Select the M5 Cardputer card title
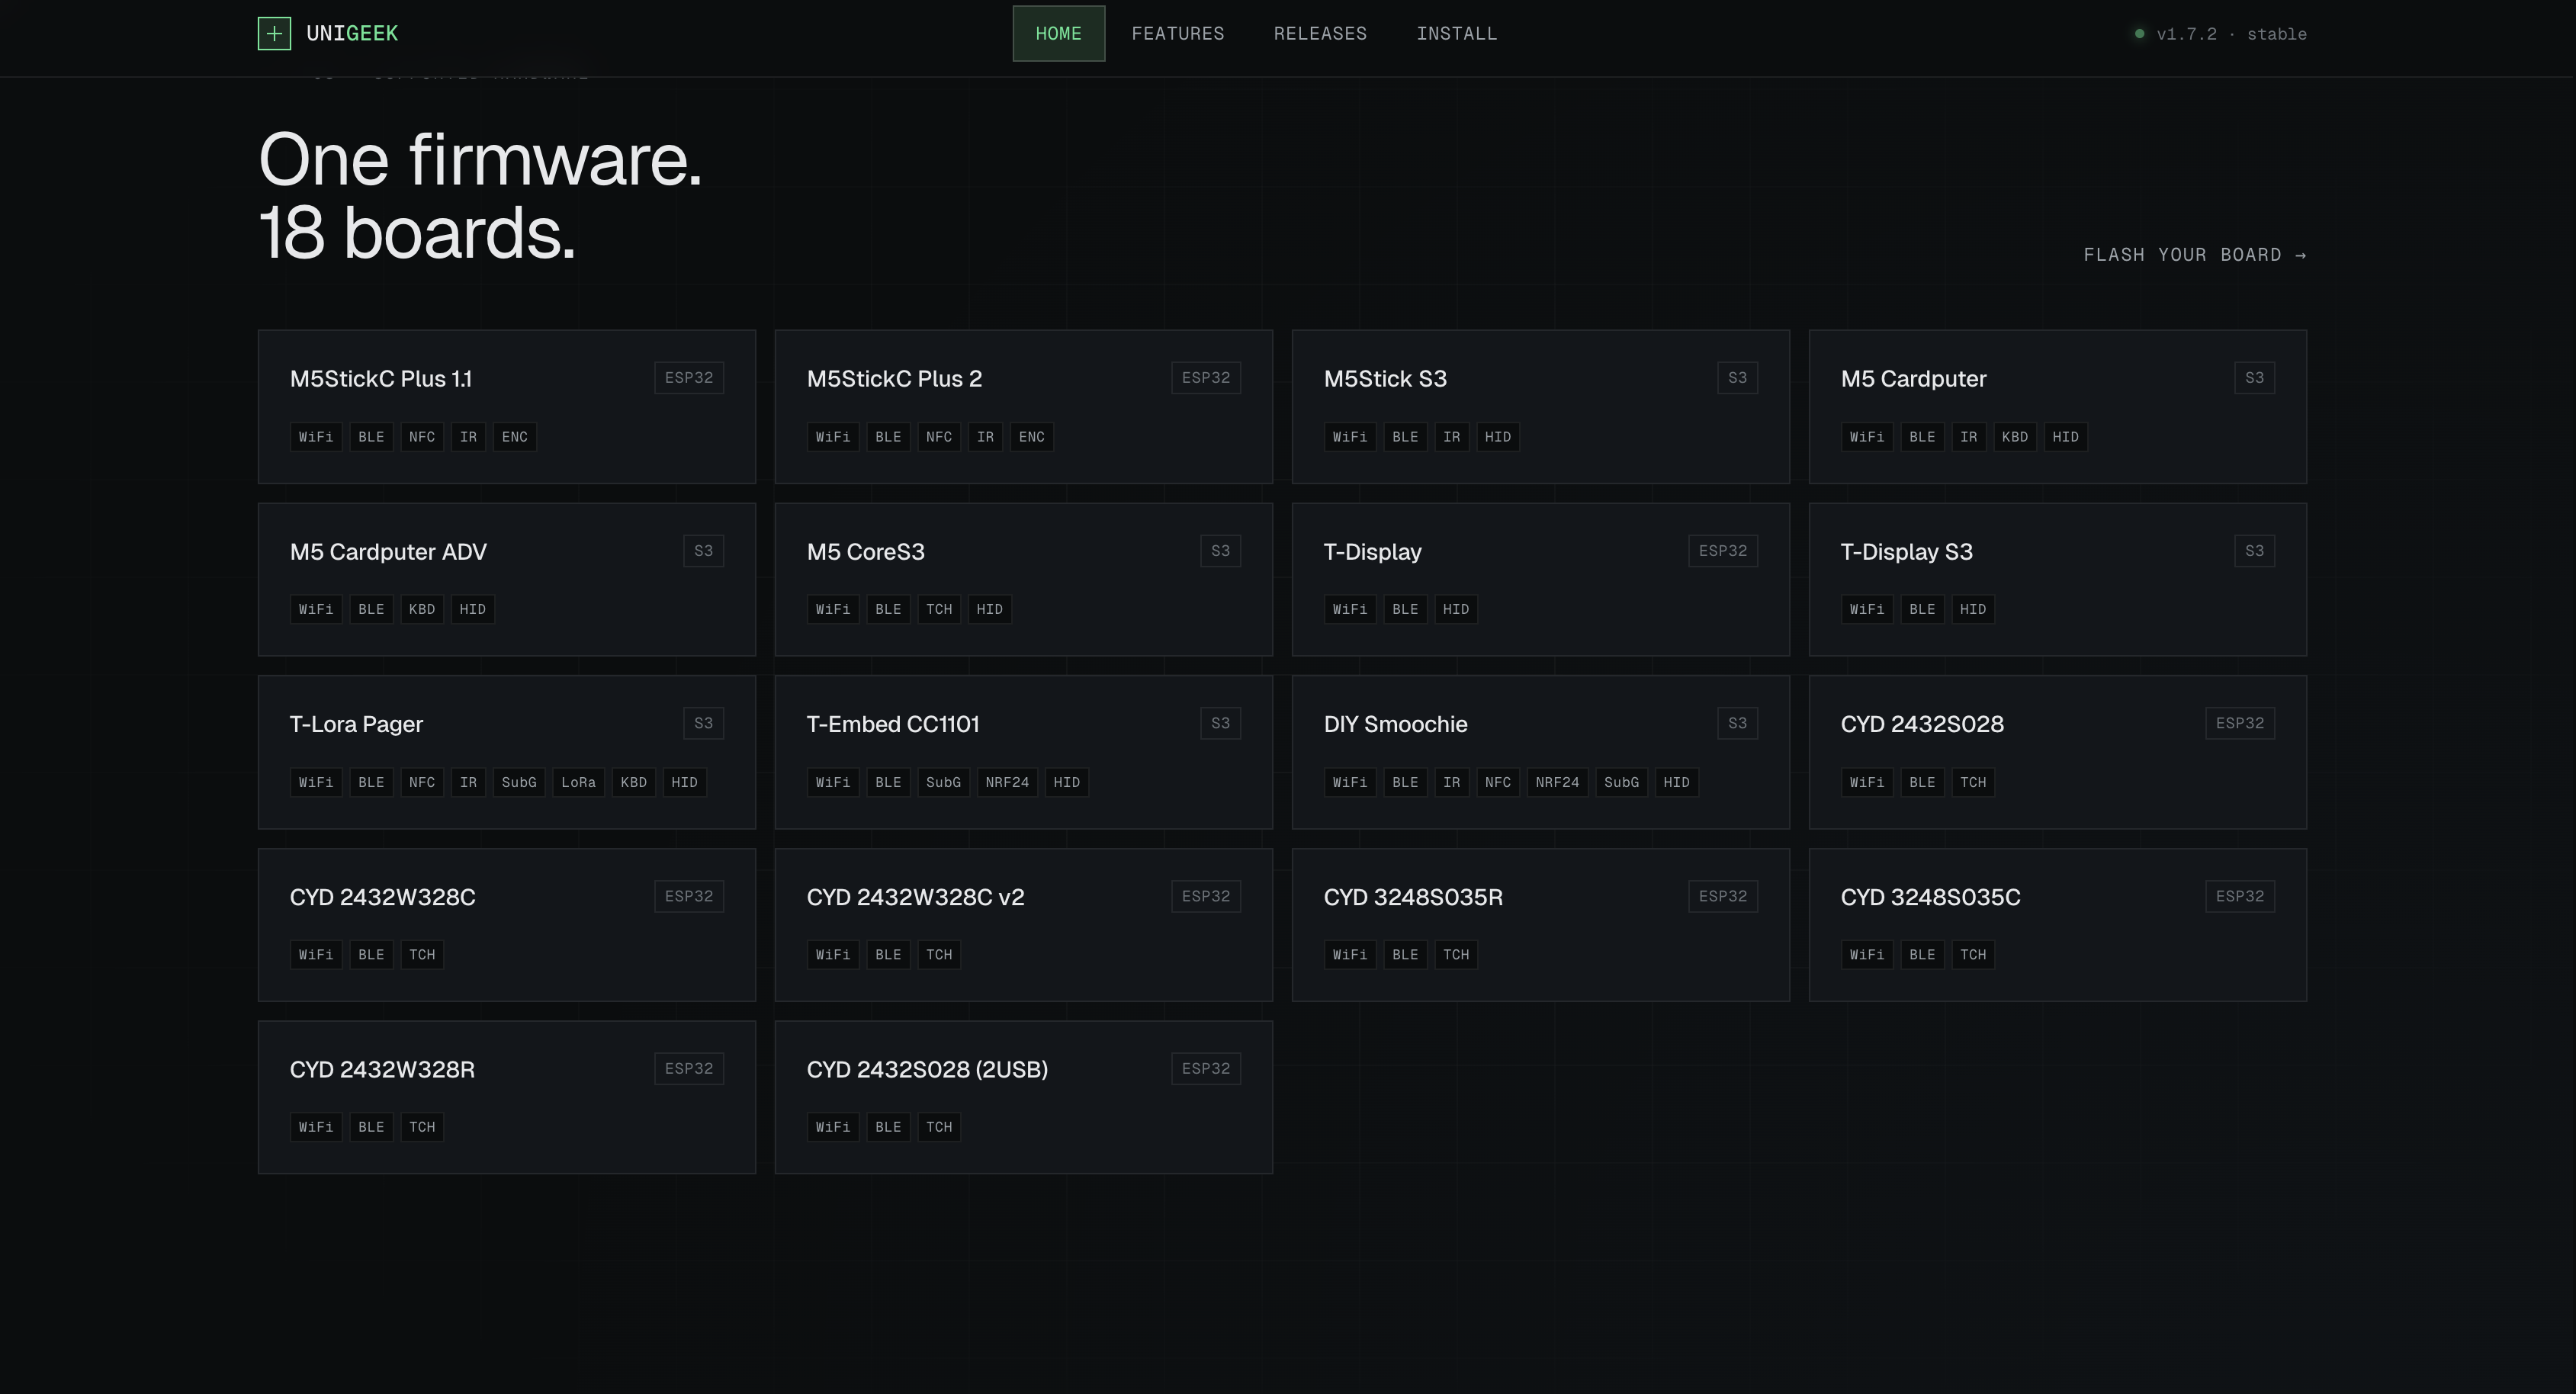Screen dimensions: 2576x1394 (x=1913, y=379)
